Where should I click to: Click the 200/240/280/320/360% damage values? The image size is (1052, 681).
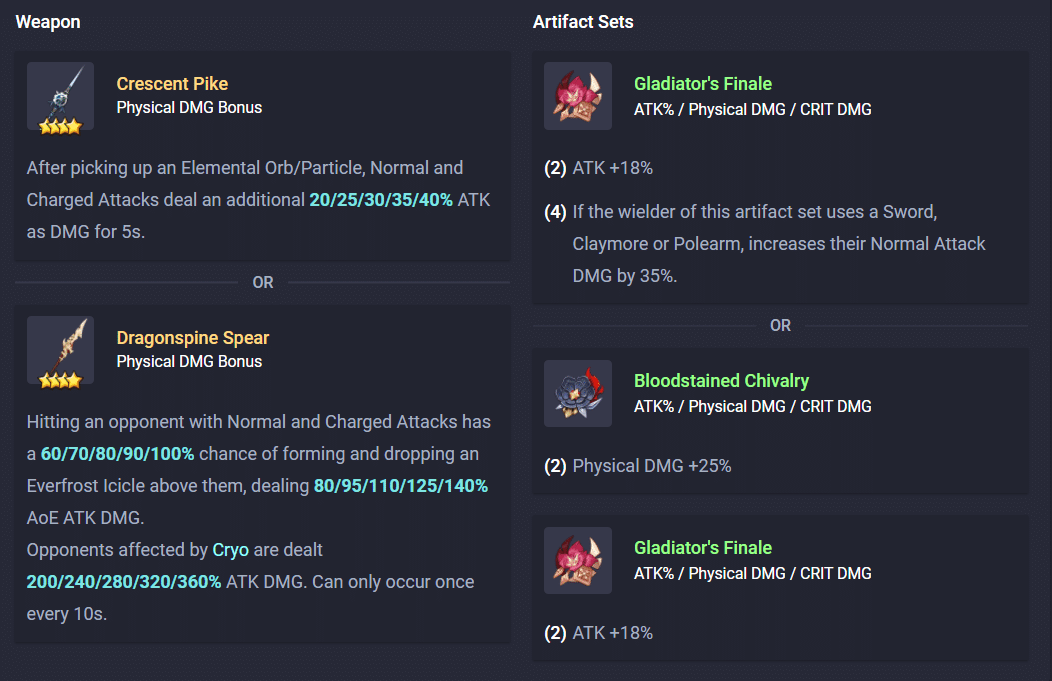tap(124, 582)
